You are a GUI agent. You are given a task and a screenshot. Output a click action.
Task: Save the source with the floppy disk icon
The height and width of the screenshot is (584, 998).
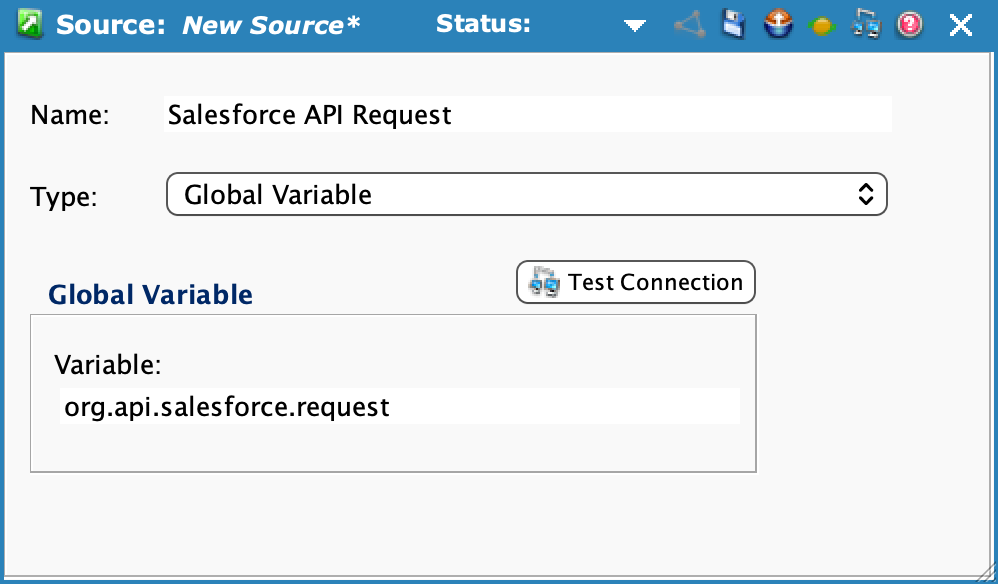734,26
